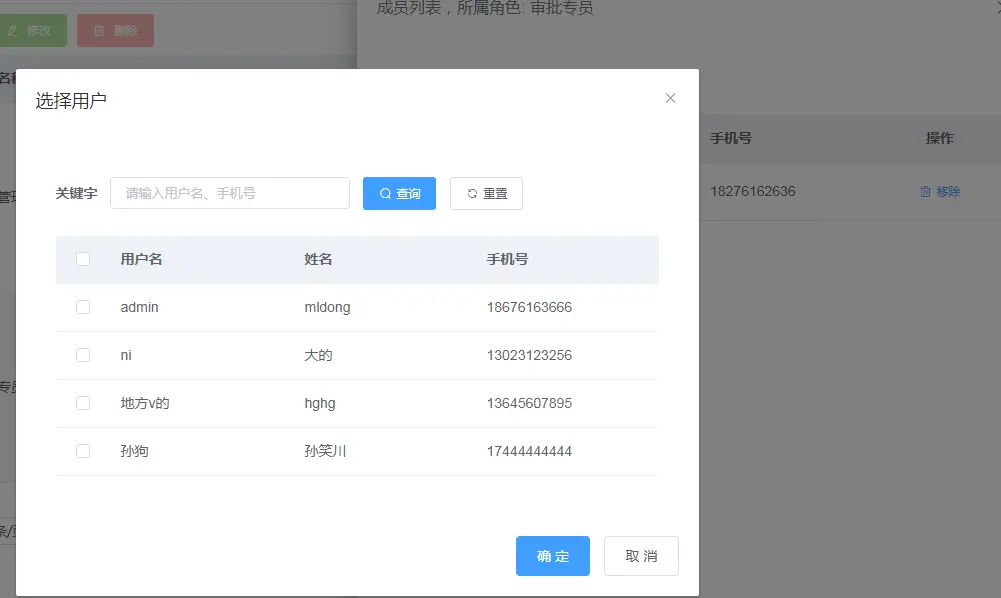This screenshot has height=598, width=1001.
Task: Click the phone number 18676163666 cell
Action: (x=529, y=307)
